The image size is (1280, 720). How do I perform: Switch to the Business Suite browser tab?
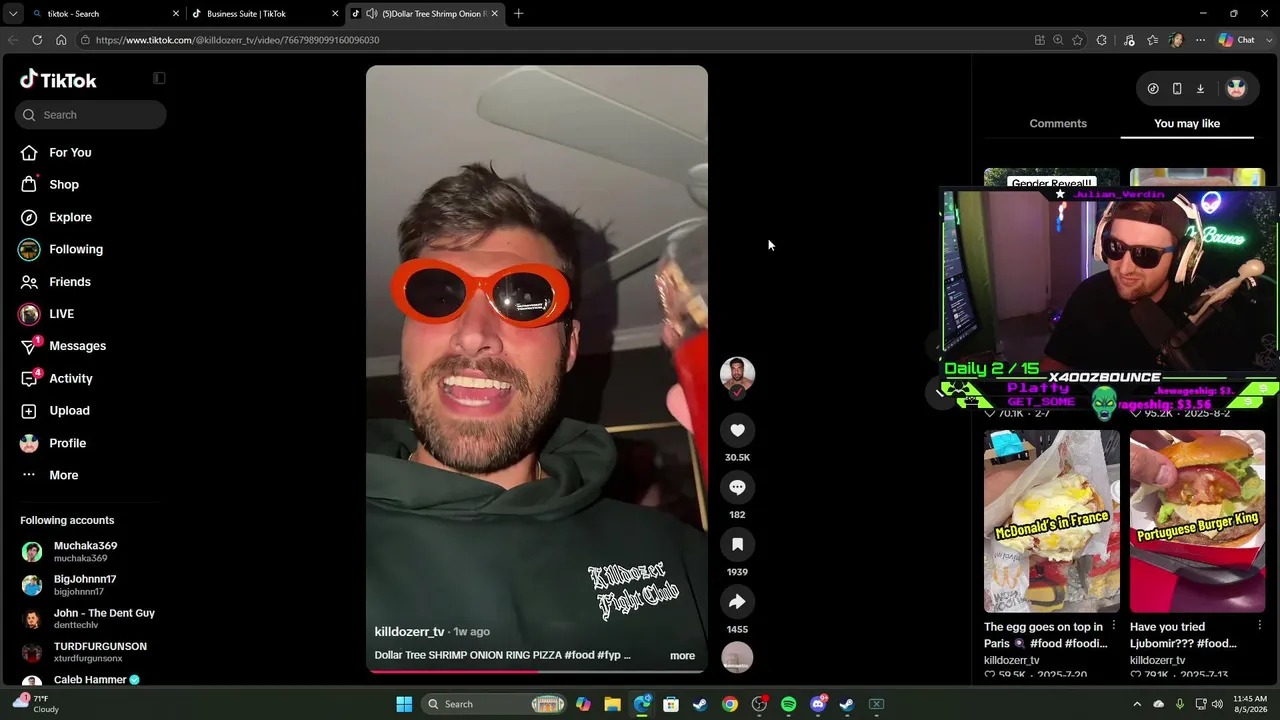(x=265, y=14)
